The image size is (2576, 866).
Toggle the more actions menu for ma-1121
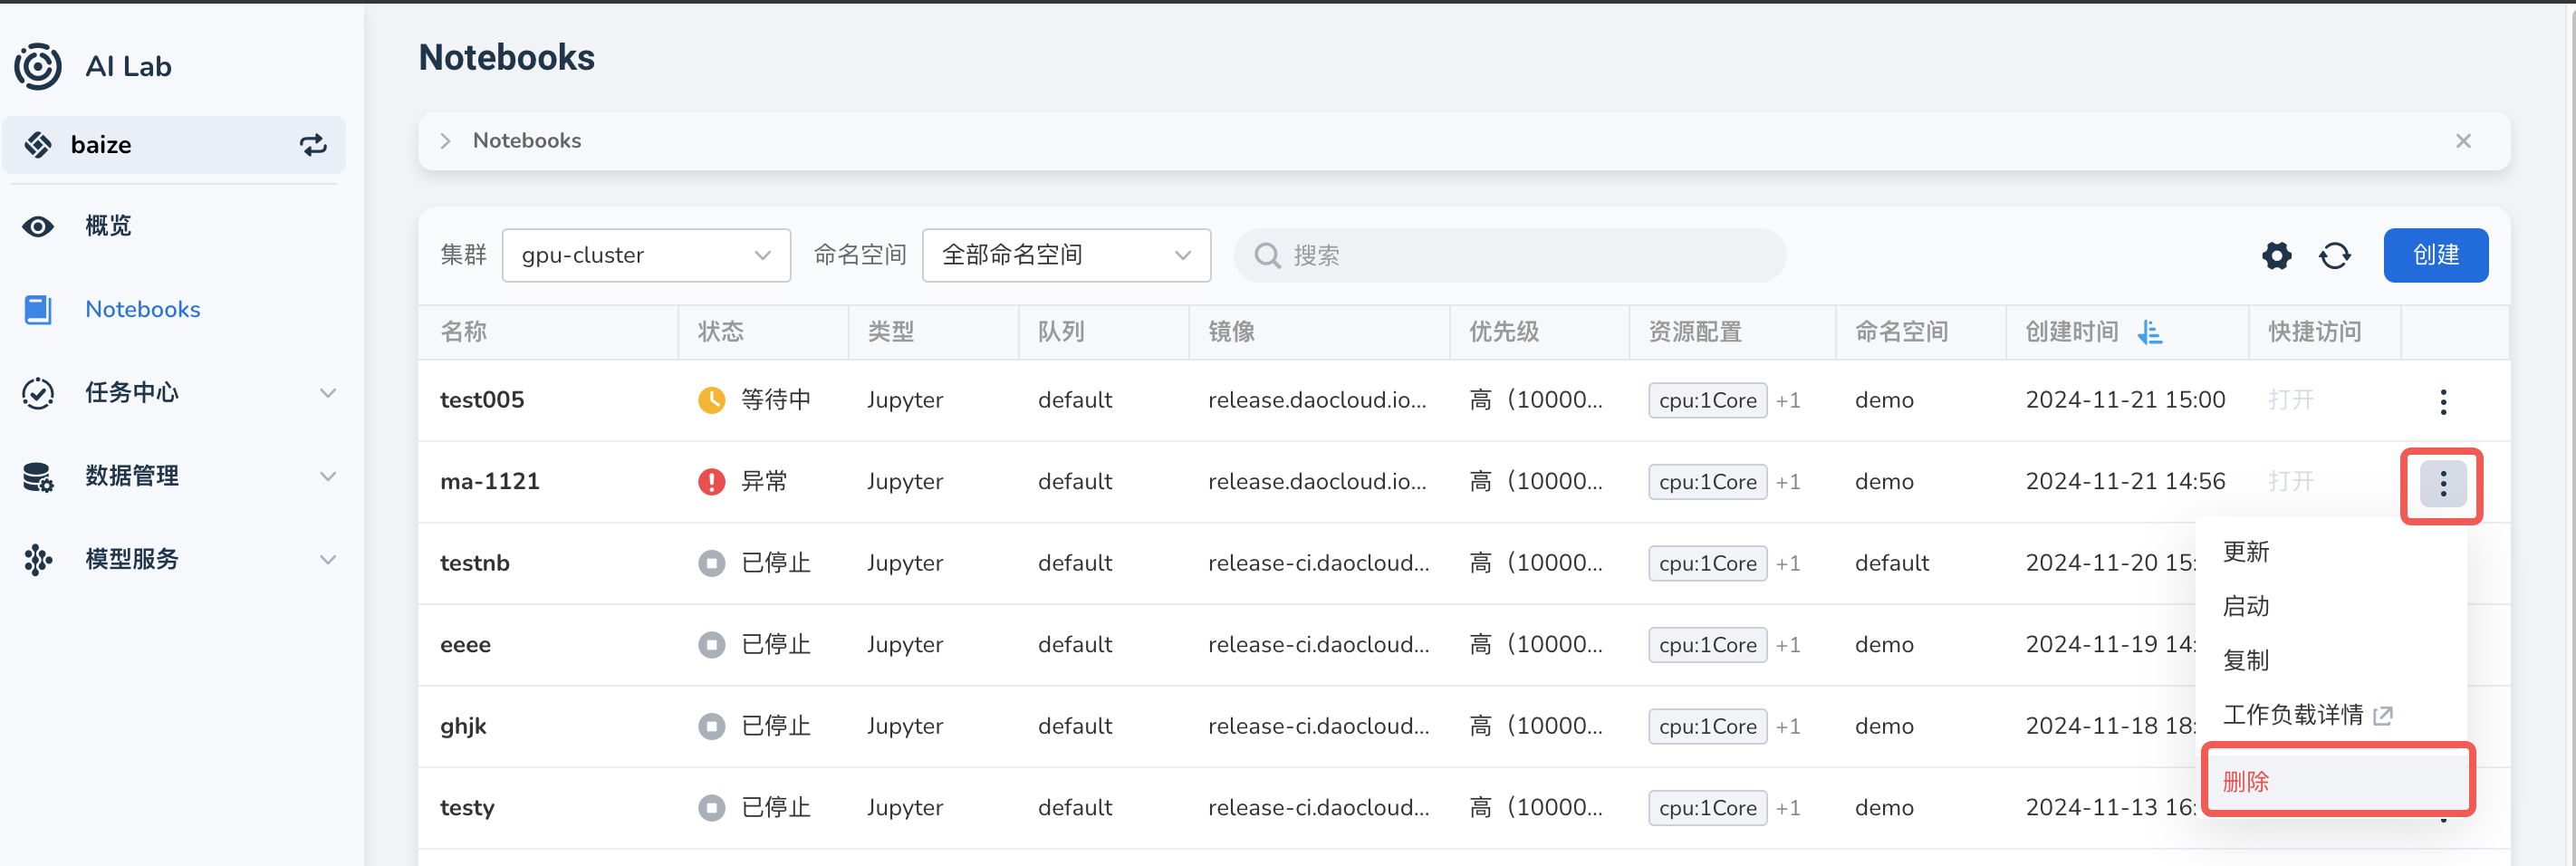tap(2442, 484)
